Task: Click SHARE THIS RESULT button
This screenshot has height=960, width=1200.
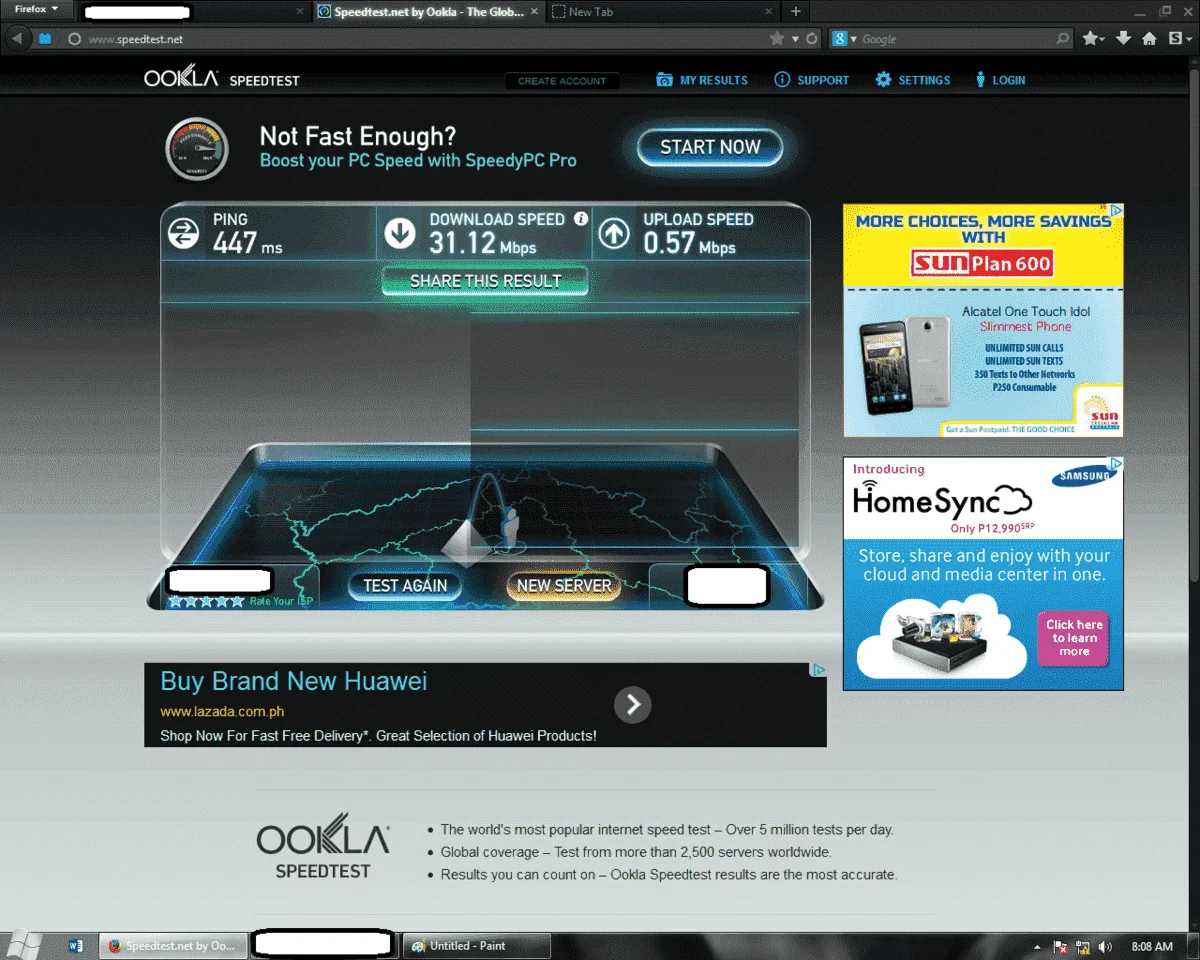Action: [485, 281]
